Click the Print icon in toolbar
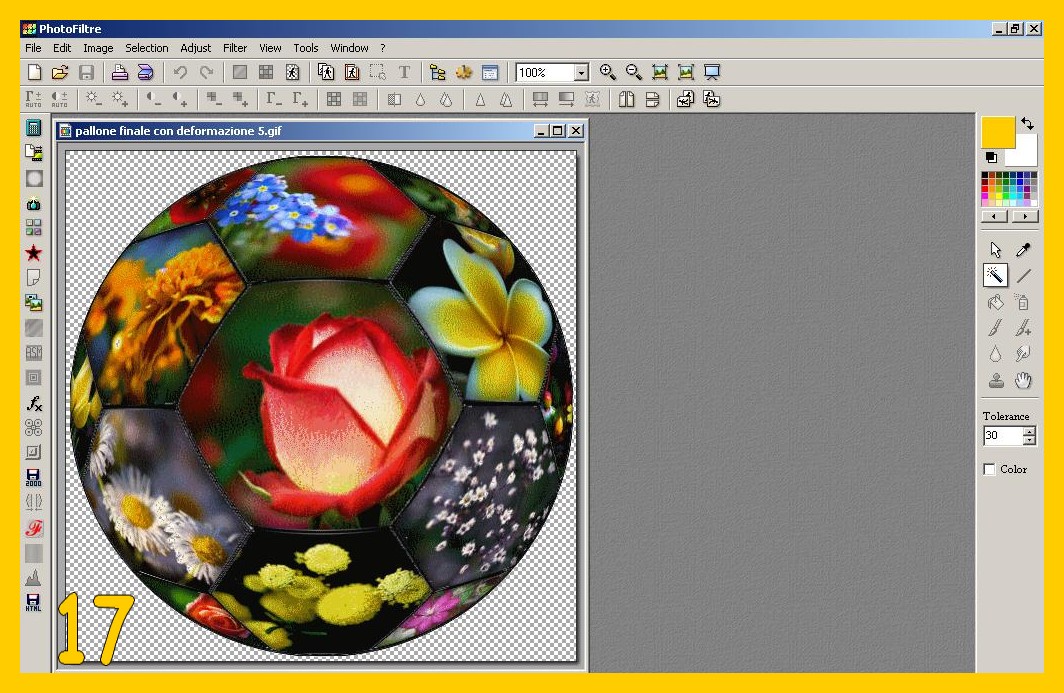Image resolution: width=1064 pixels, height=693 pixels. tap(119, 72)
